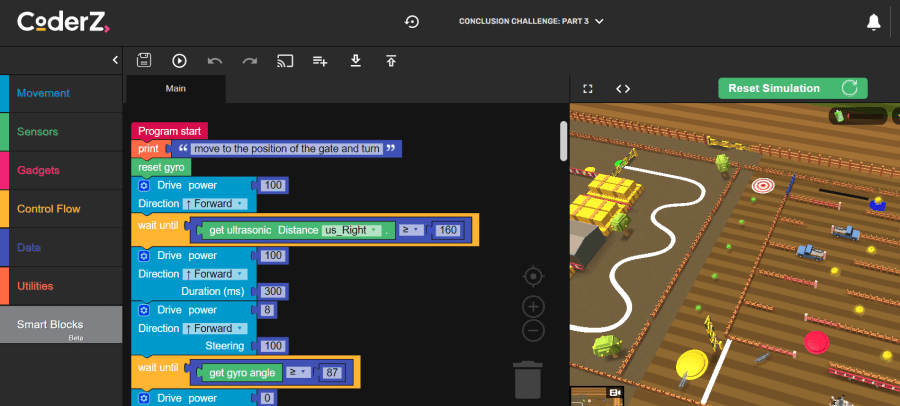Screen dimensions: 900x406
Task: Toggle fullscreen simulation view
Action: point(588,88)
